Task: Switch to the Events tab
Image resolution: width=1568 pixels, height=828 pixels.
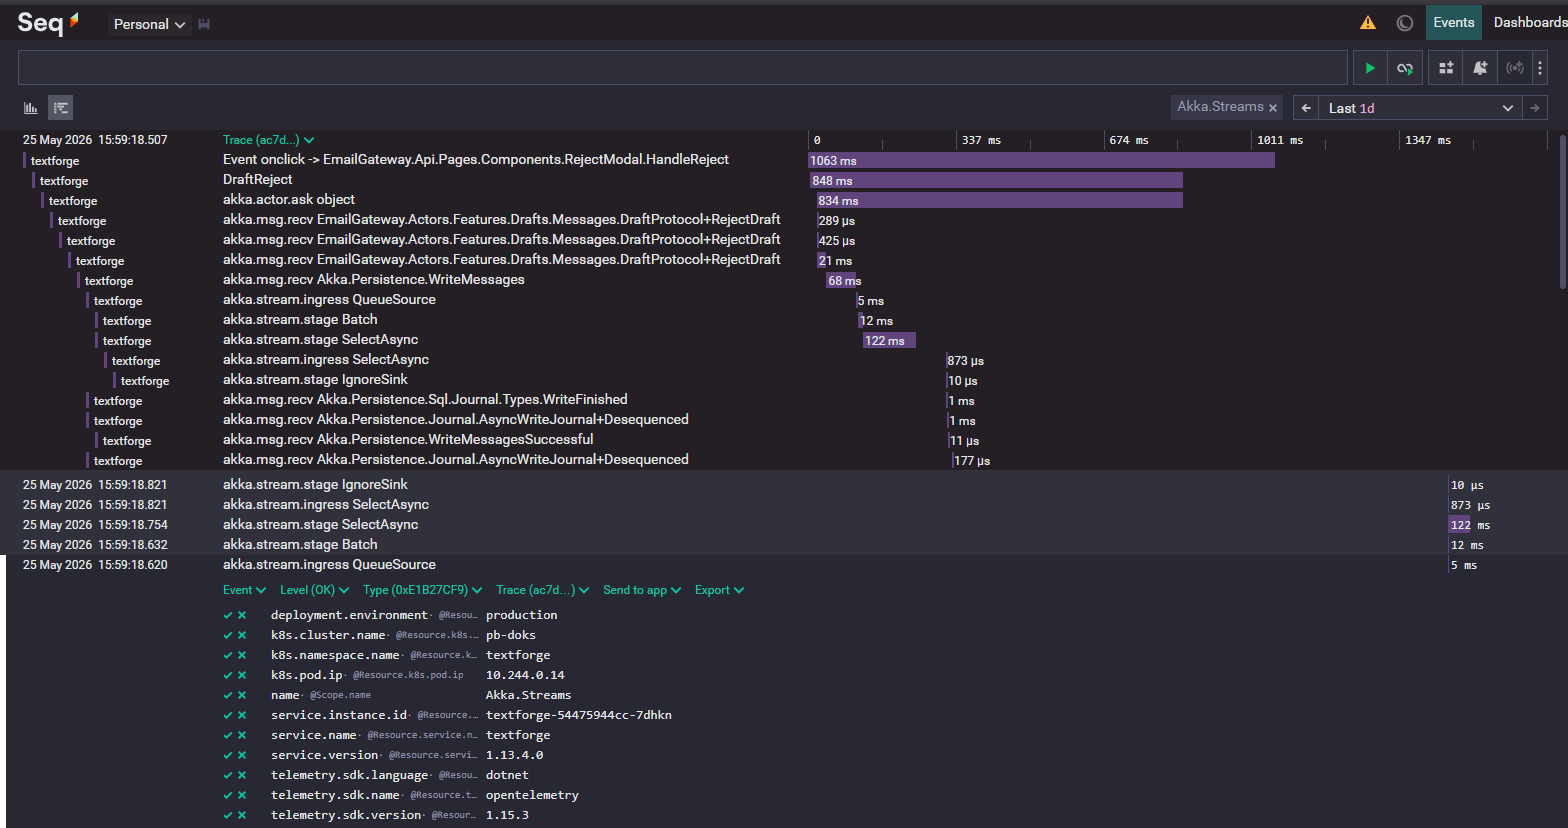Action: tap(1453, 22)
